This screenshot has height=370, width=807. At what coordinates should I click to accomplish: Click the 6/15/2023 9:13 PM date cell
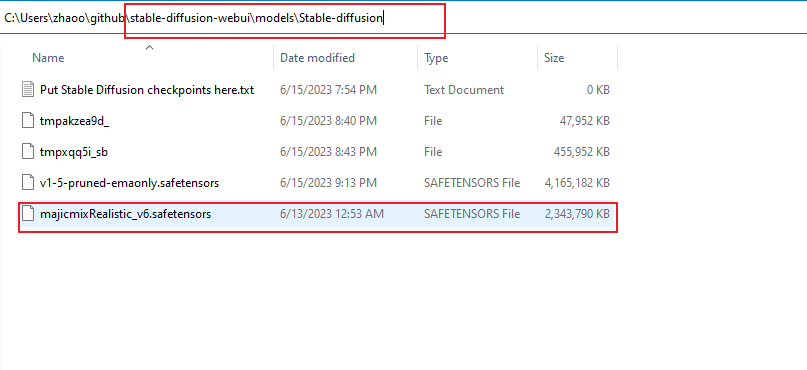328,183
